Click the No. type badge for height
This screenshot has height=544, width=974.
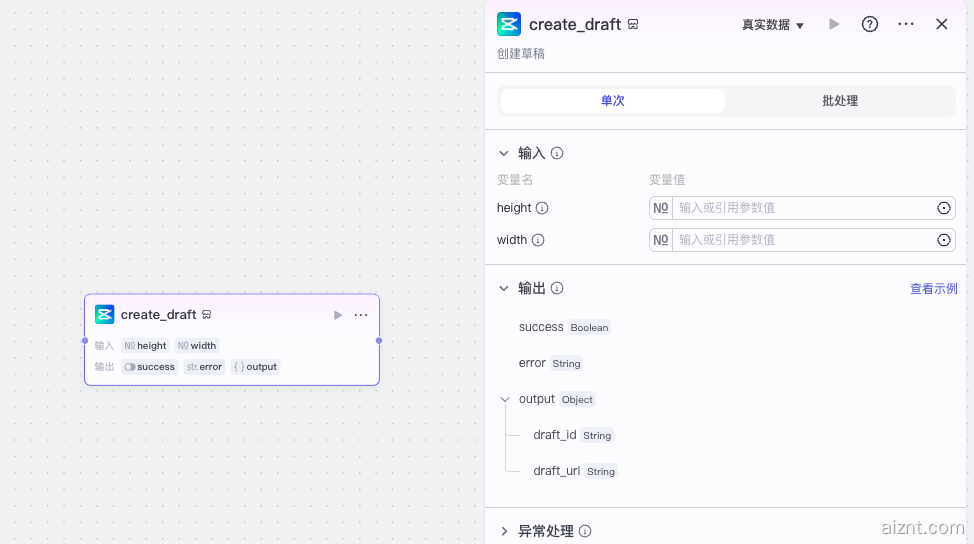coord(661,208)
